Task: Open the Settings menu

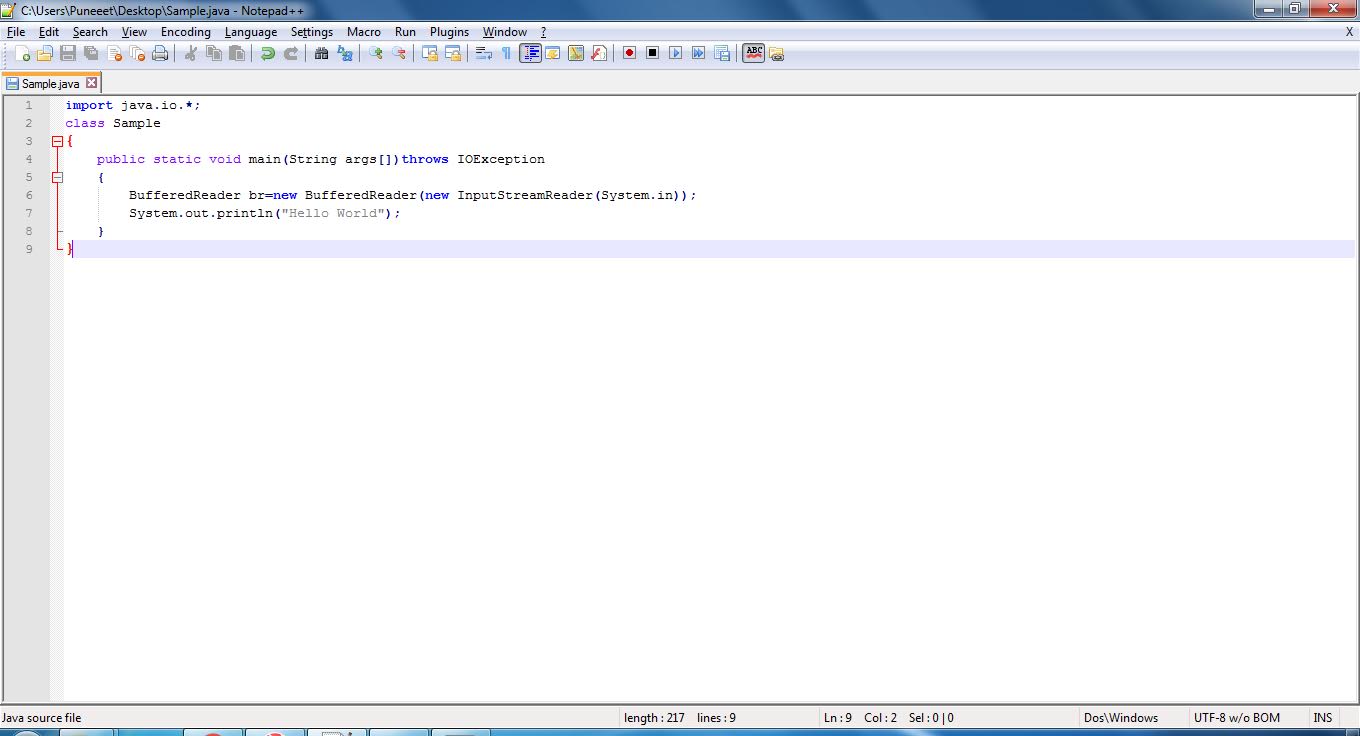Action: tap(312, 32)
